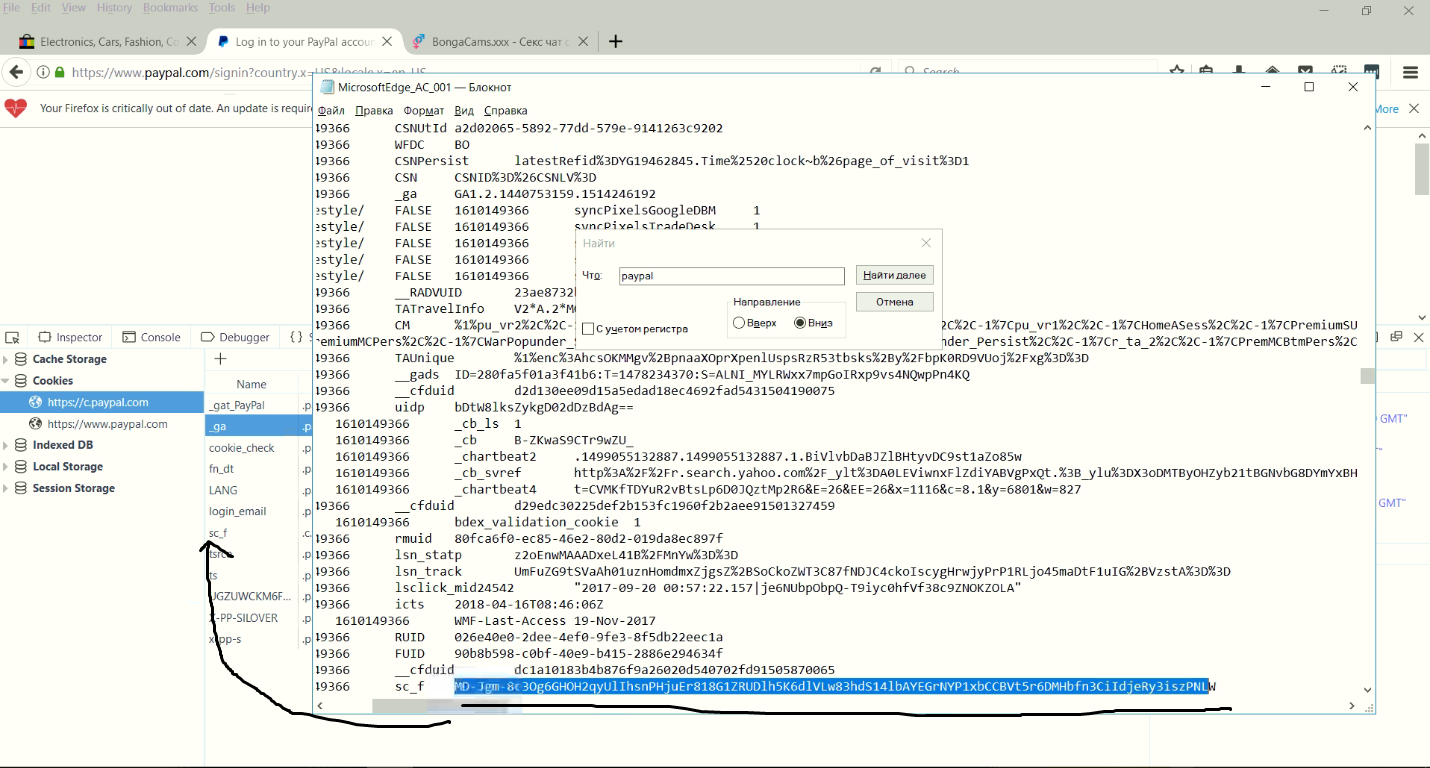This screenshot has height=768, width=1430.
Task: Click the Name column header in cookies table
Action: (x=251, y=384)
